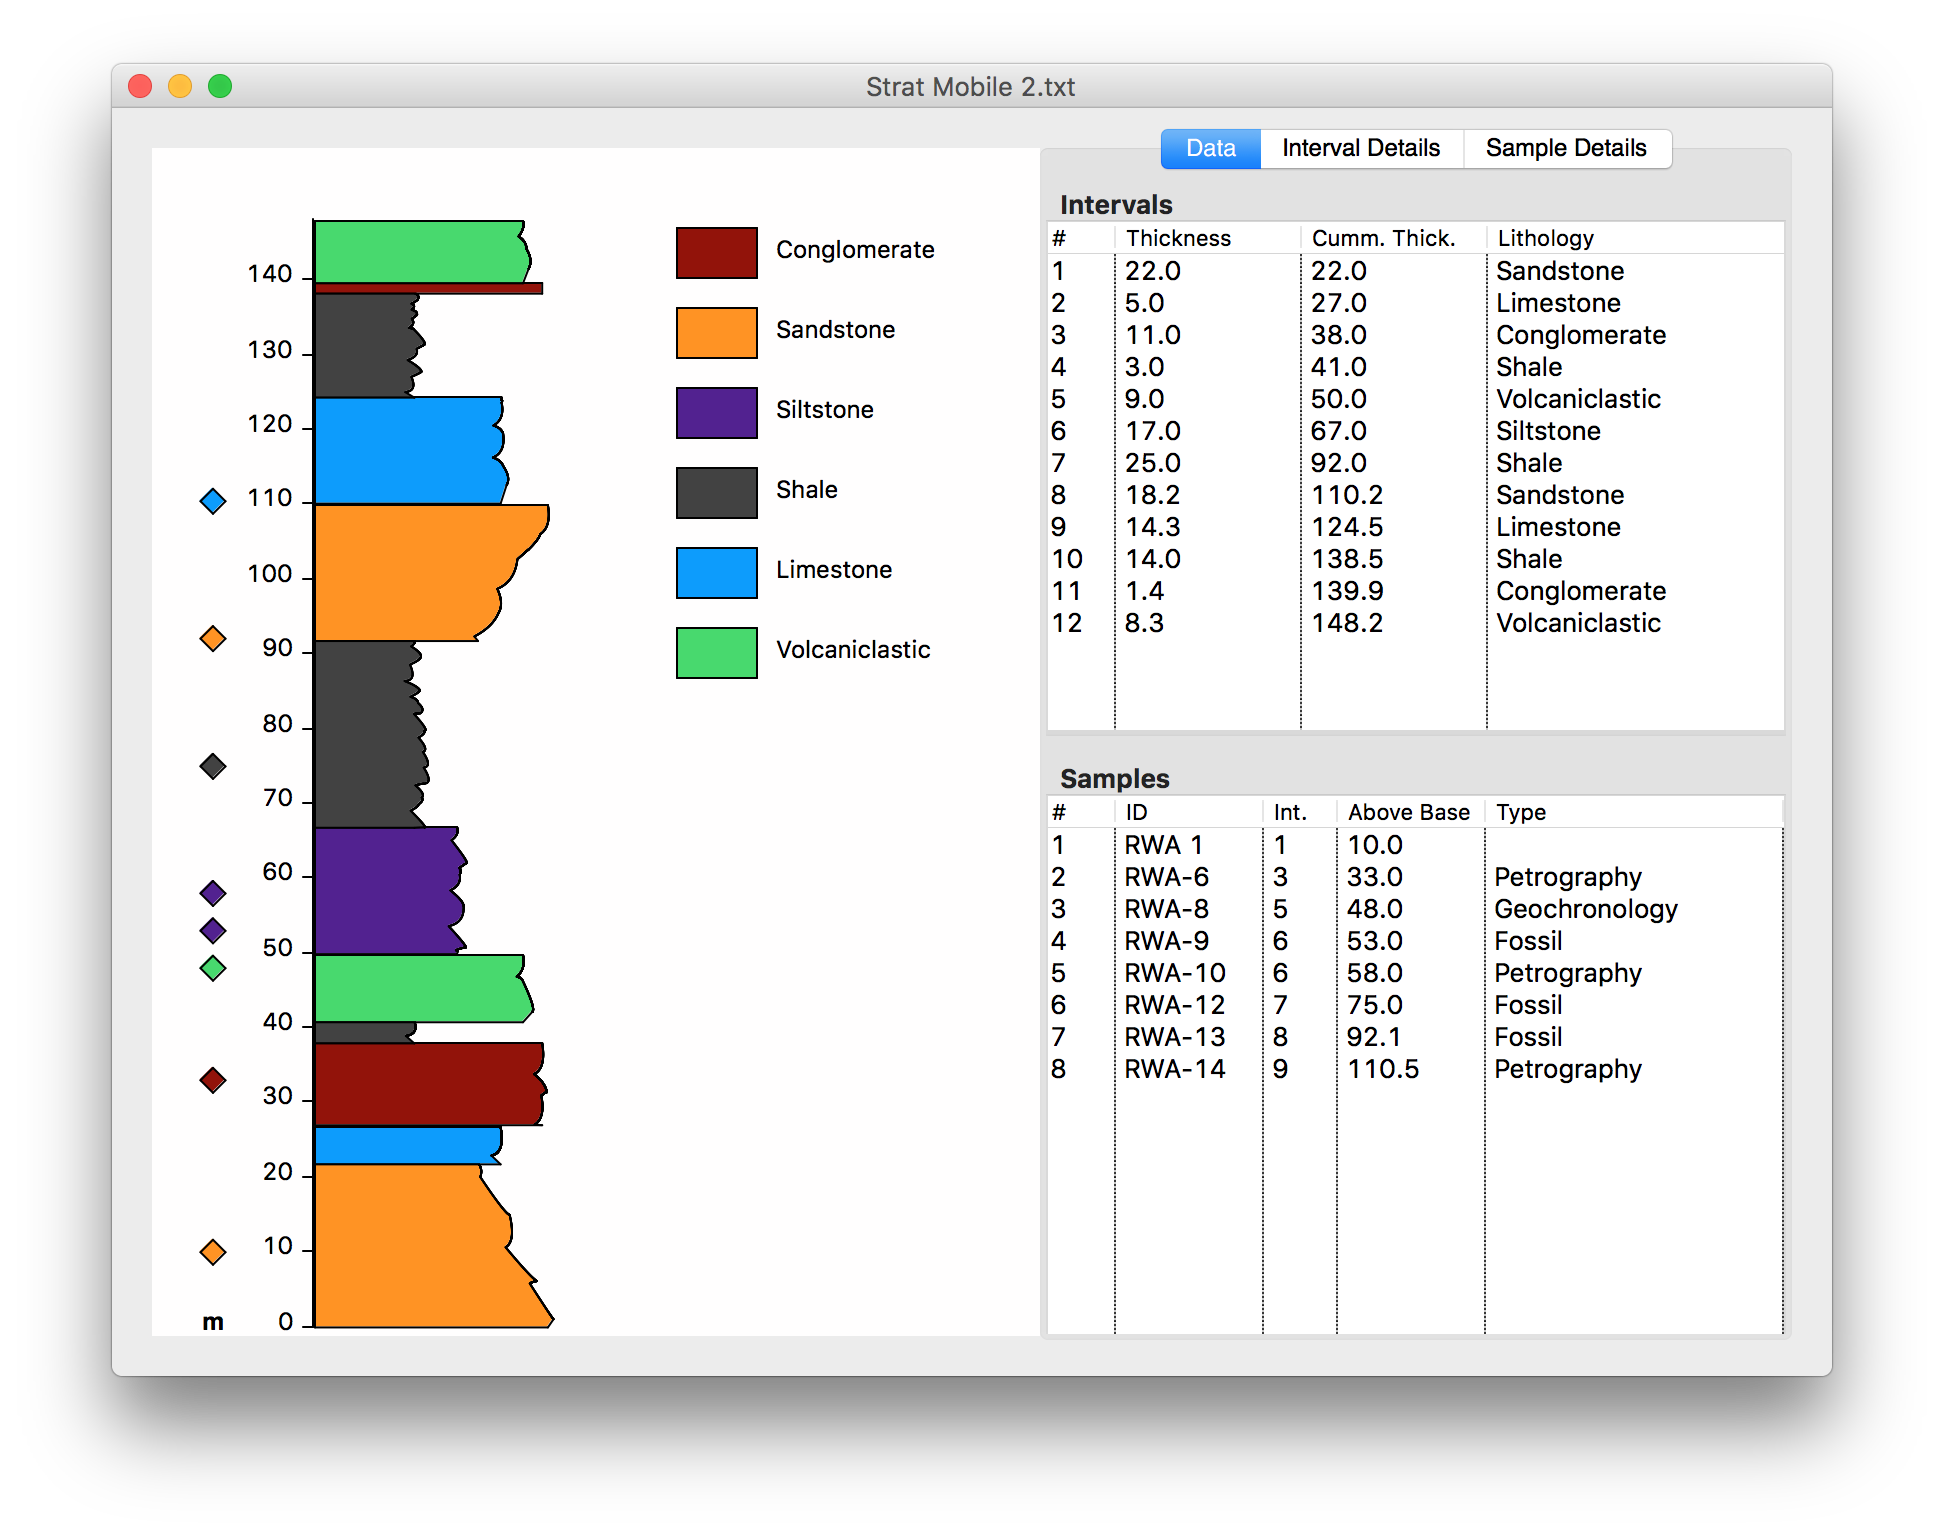Select the purple Siltstone interval in column
Image resolution: width=1944 pixels, height=1536 pixels.
(387, 890)
